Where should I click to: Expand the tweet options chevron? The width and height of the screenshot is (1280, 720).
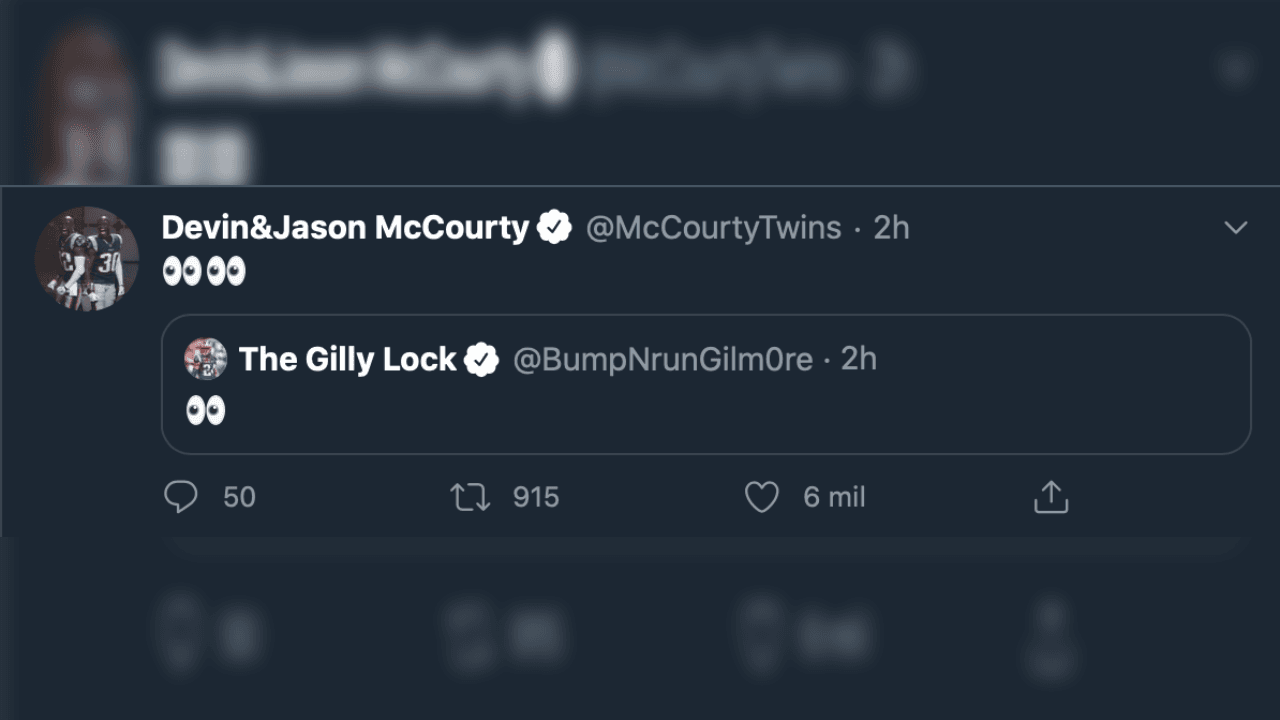(x=1236, y=228)
